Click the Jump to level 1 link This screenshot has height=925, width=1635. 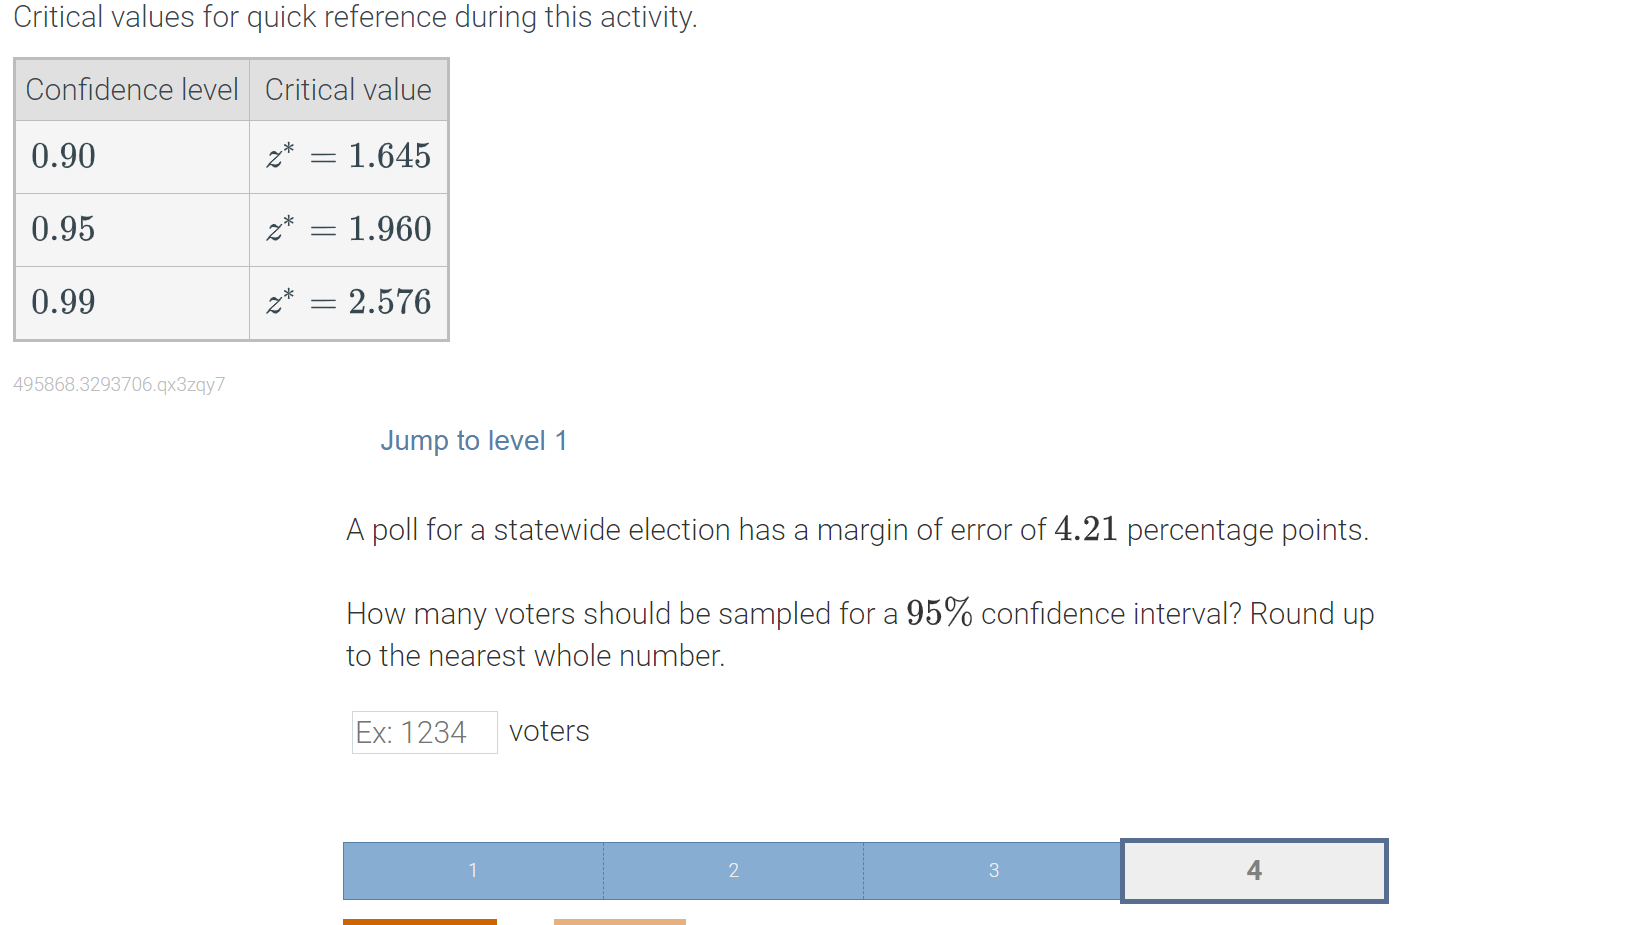pyautogui.click(x=474, y=440)
